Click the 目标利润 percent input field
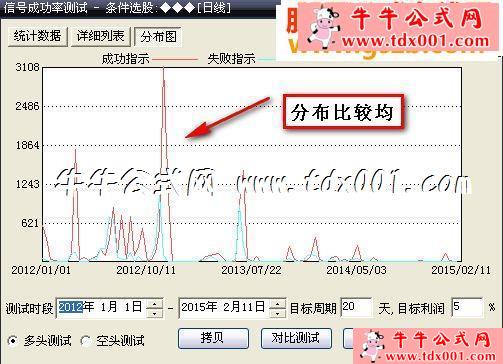The image size is (503, 364). pyautogui.click(x=467, y=307)
